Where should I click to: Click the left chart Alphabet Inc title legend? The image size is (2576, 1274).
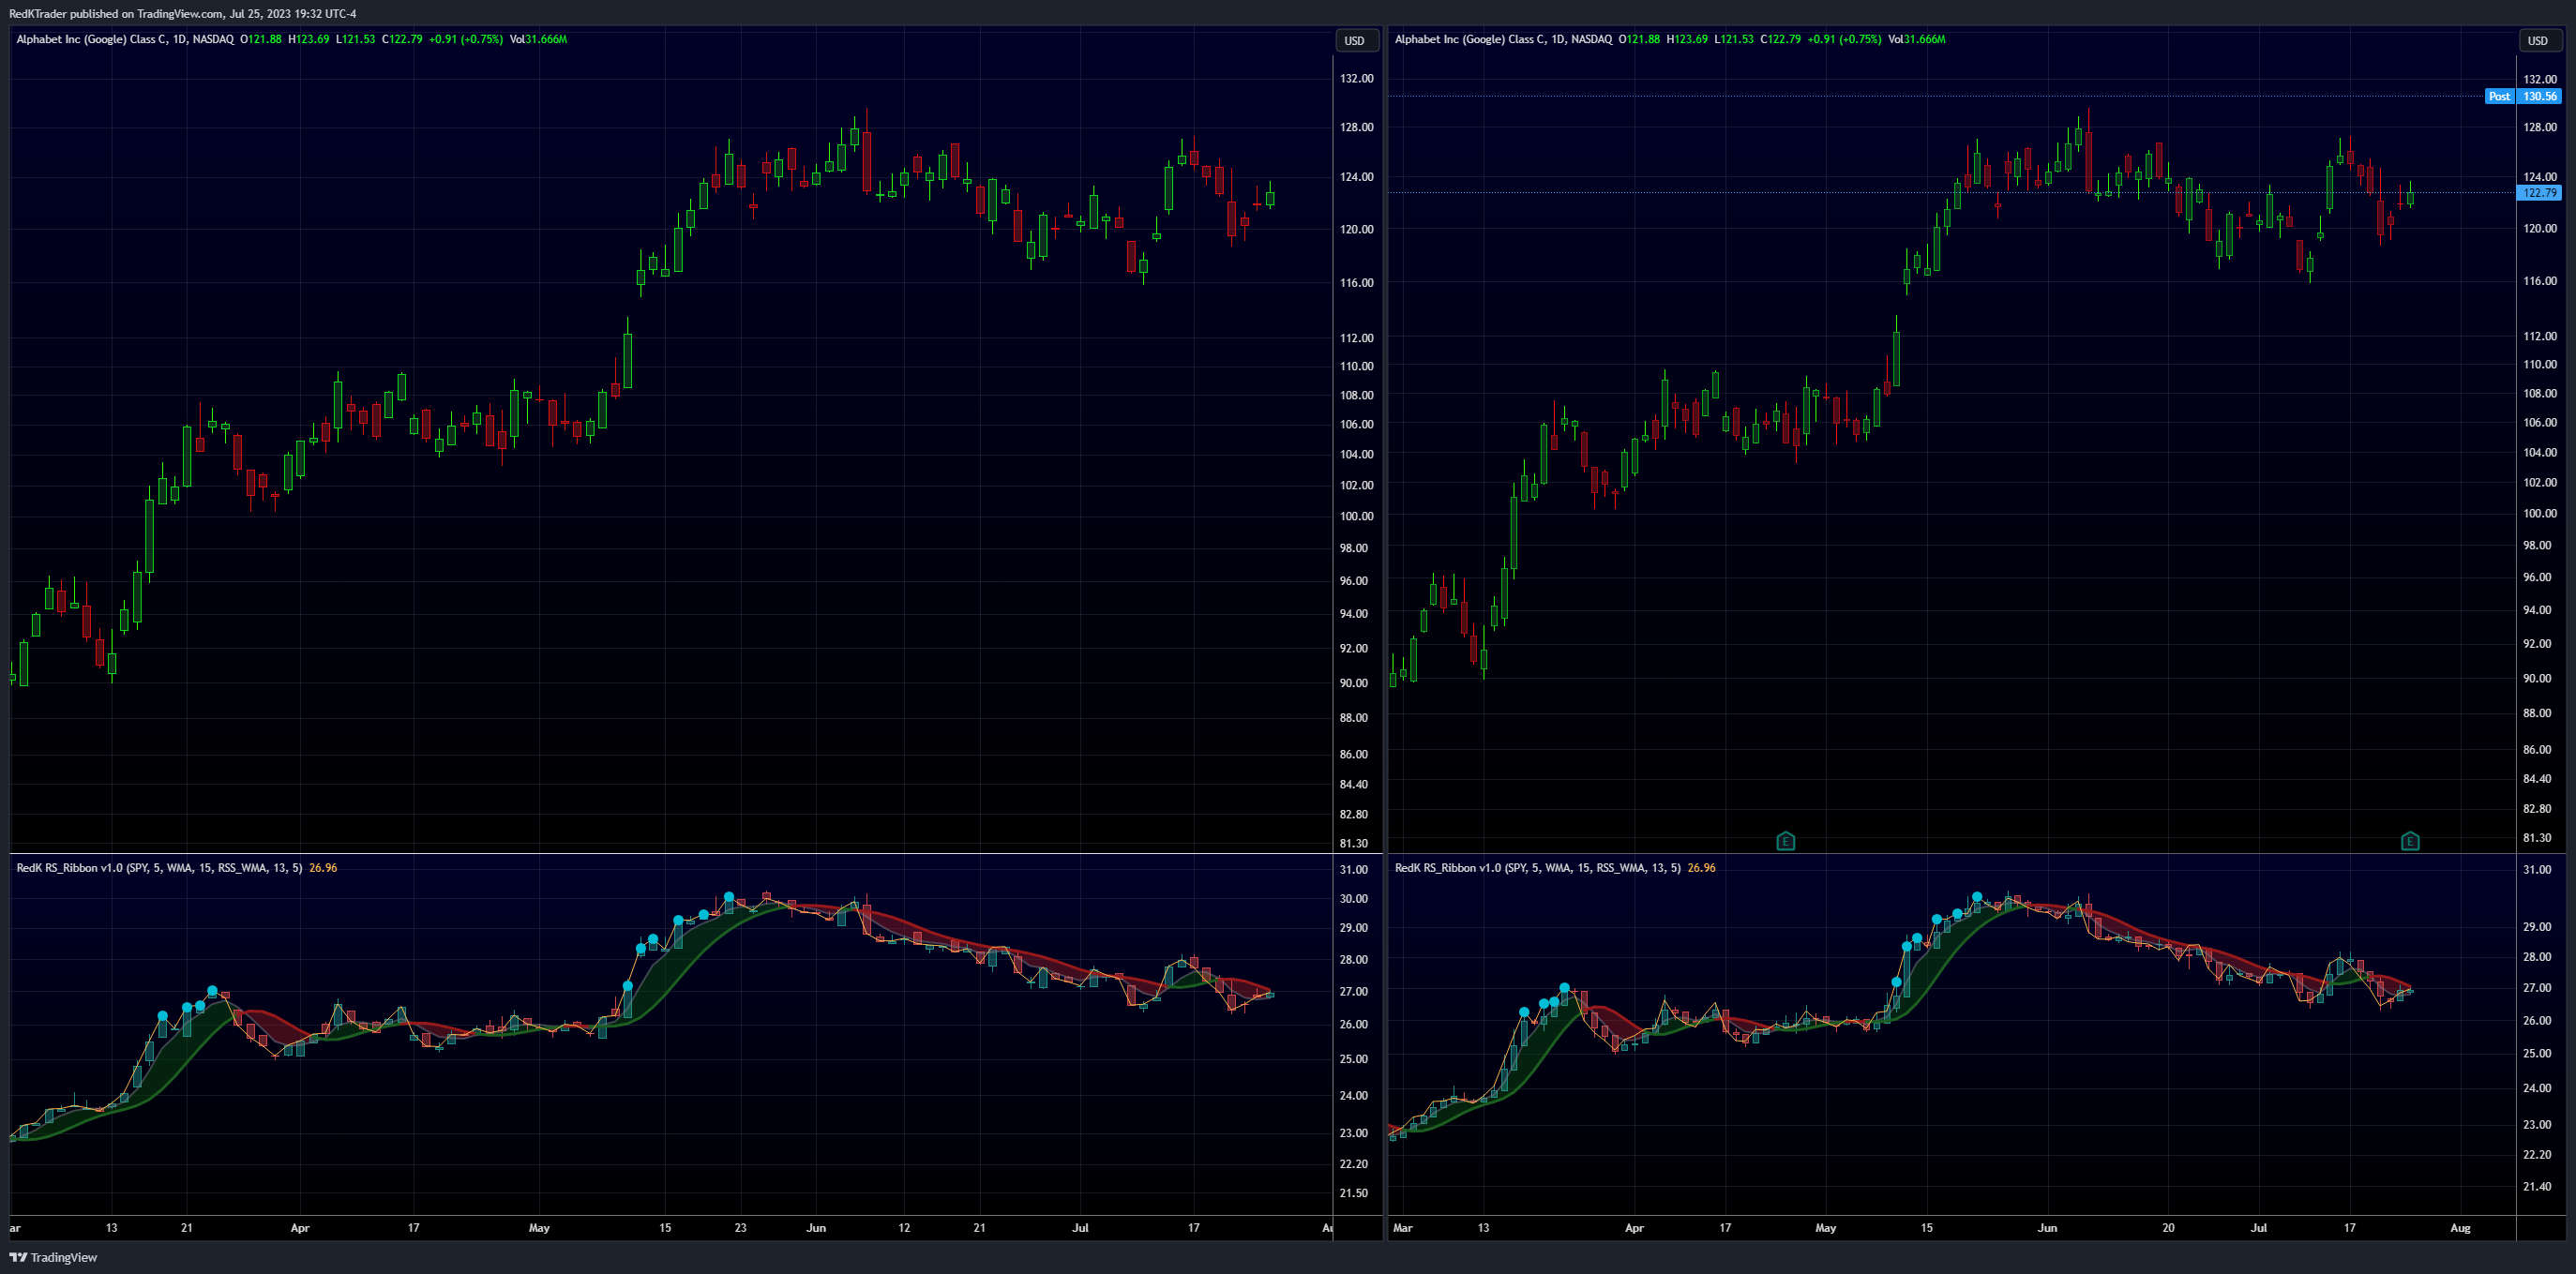tap(125, 39)
